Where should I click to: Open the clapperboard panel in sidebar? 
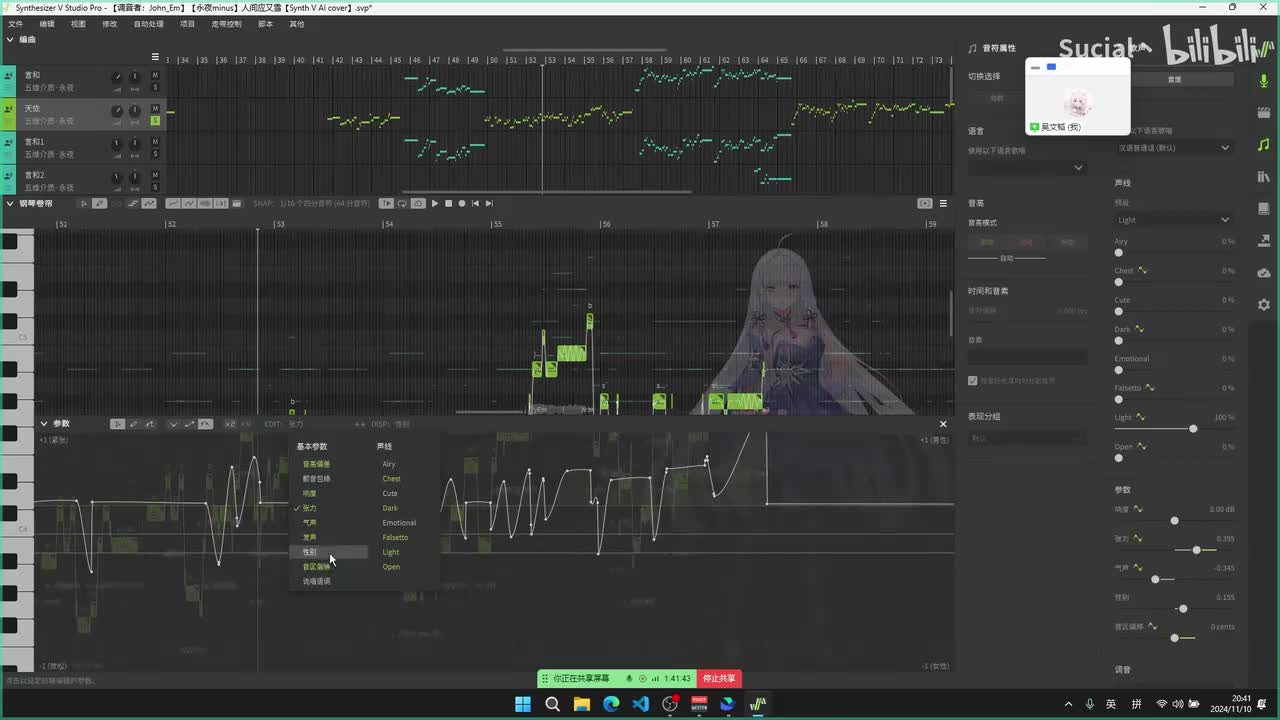(x=1264, y=113)
